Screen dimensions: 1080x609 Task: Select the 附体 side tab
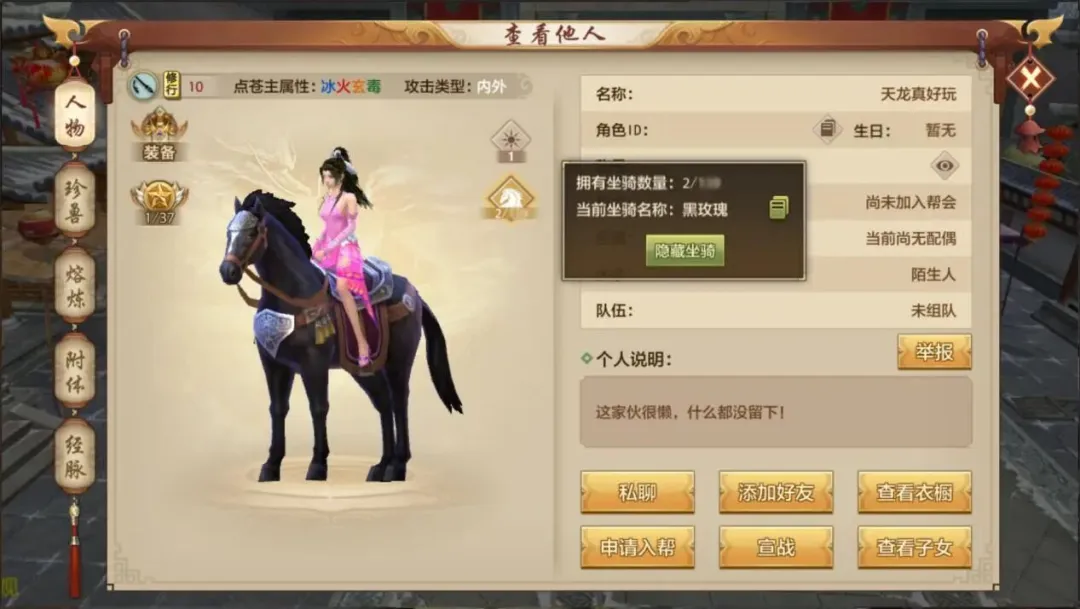coord(74,371)
